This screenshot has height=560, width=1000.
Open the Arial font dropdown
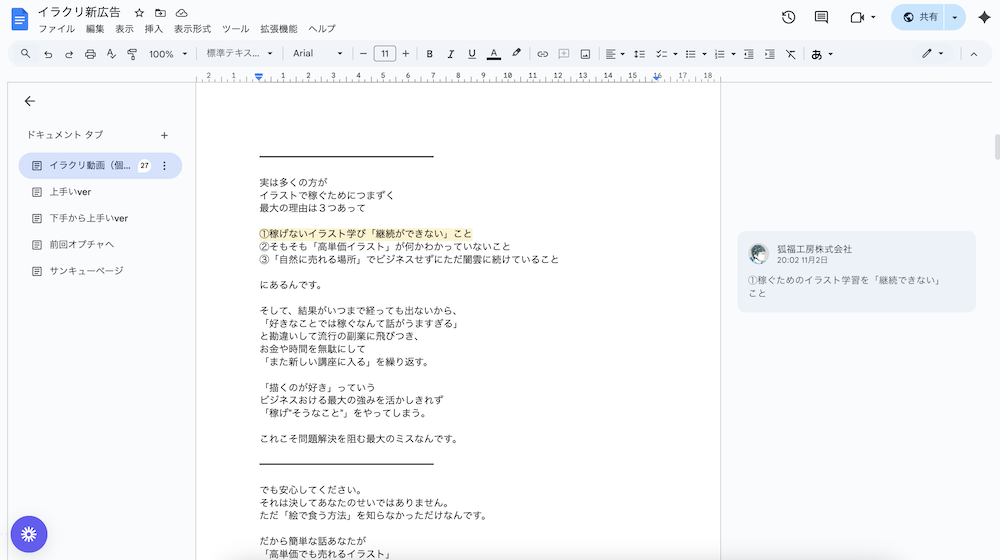coord(317,54)
